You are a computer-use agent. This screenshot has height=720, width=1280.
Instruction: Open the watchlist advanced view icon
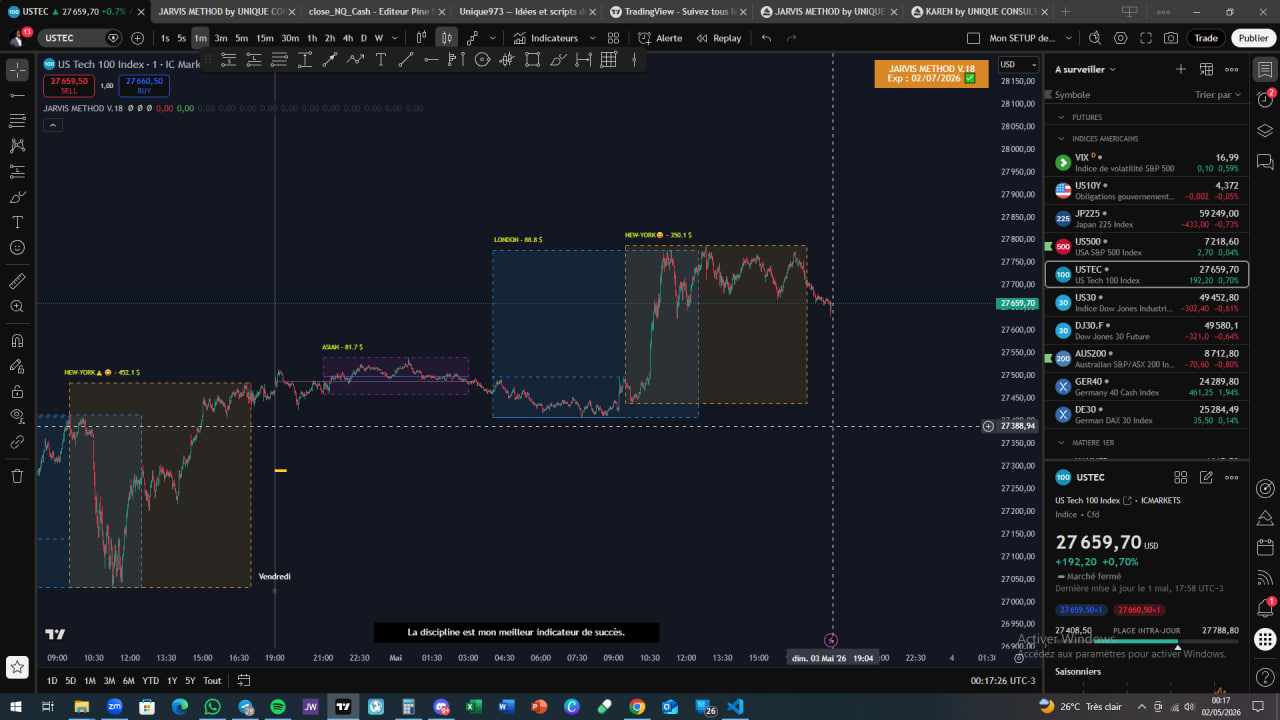coord(1206,69)
